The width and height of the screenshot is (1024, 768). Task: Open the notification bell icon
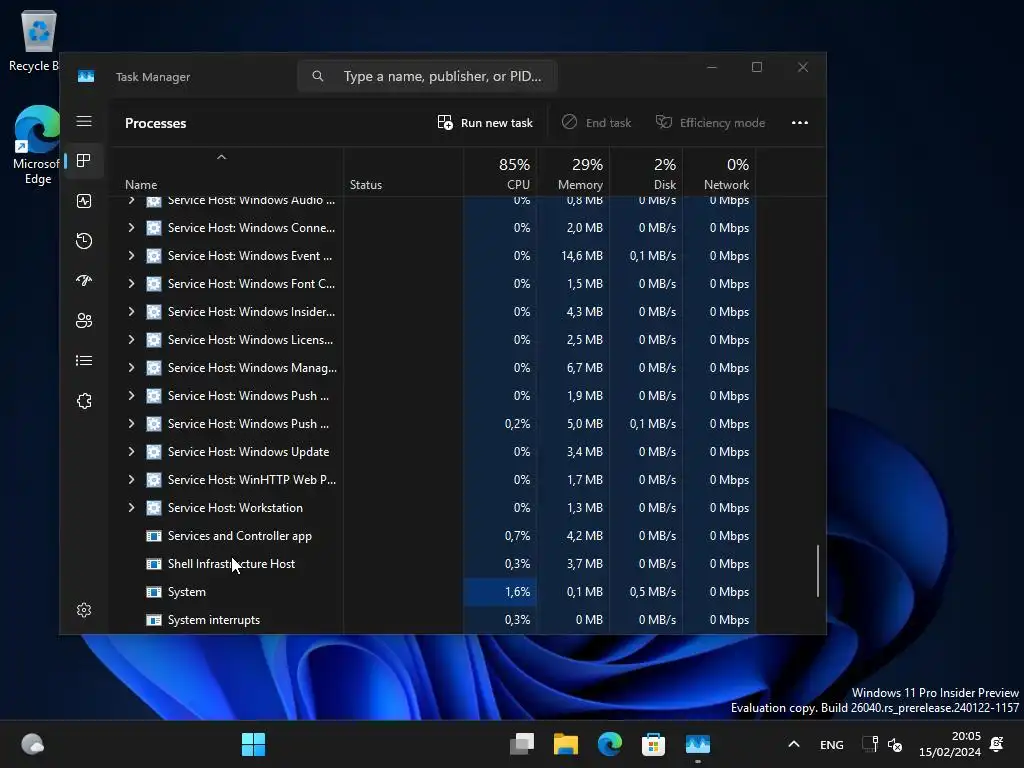point(997,744)
